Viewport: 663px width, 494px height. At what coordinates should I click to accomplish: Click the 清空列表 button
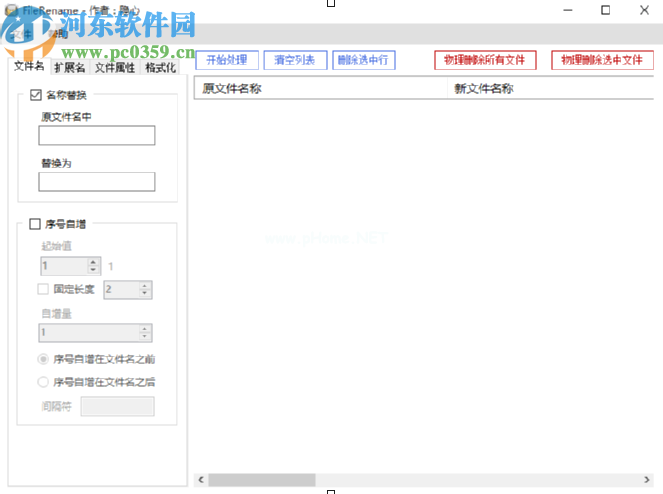[295, 60]
